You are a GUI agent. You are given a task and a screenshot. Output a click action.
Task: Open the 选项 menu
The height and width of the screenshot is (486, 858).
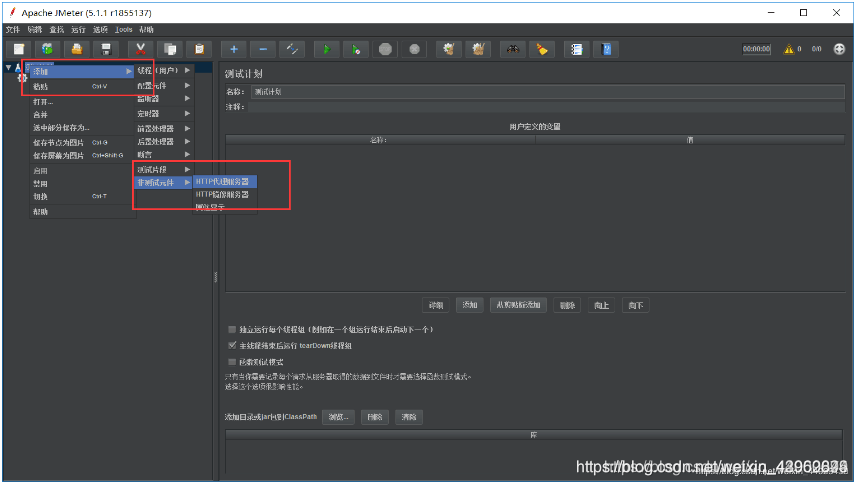pyautogui.click(x=100, y=30)
